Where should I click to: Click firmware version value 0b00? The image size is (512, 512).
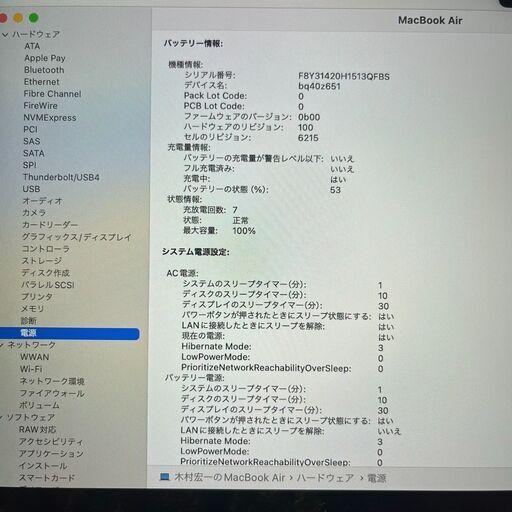(x=309, y=117)
